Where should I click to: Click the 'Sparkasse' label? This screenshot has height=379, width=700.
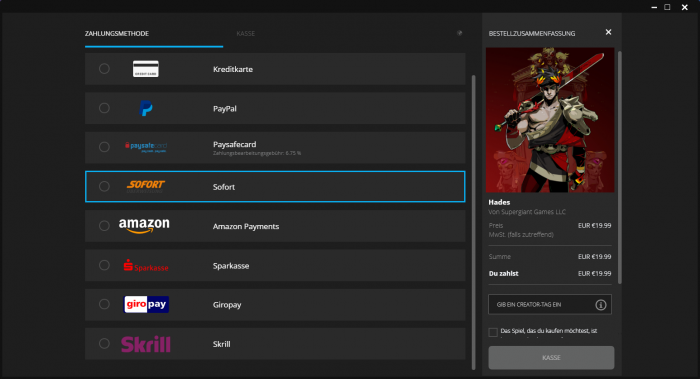pos(231,266)
